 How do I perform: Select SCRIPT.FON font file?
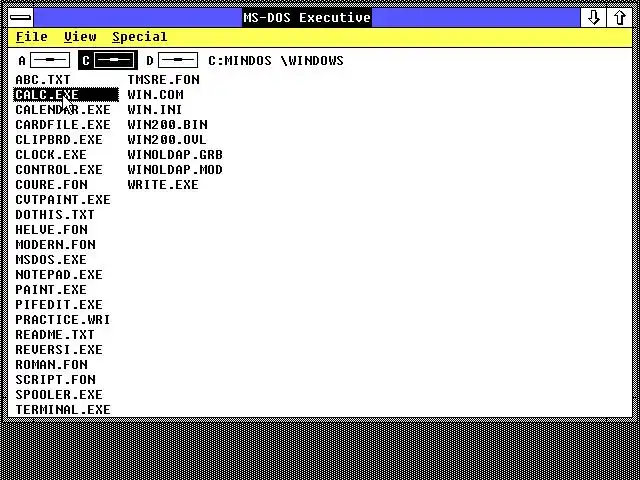(55, 380)
